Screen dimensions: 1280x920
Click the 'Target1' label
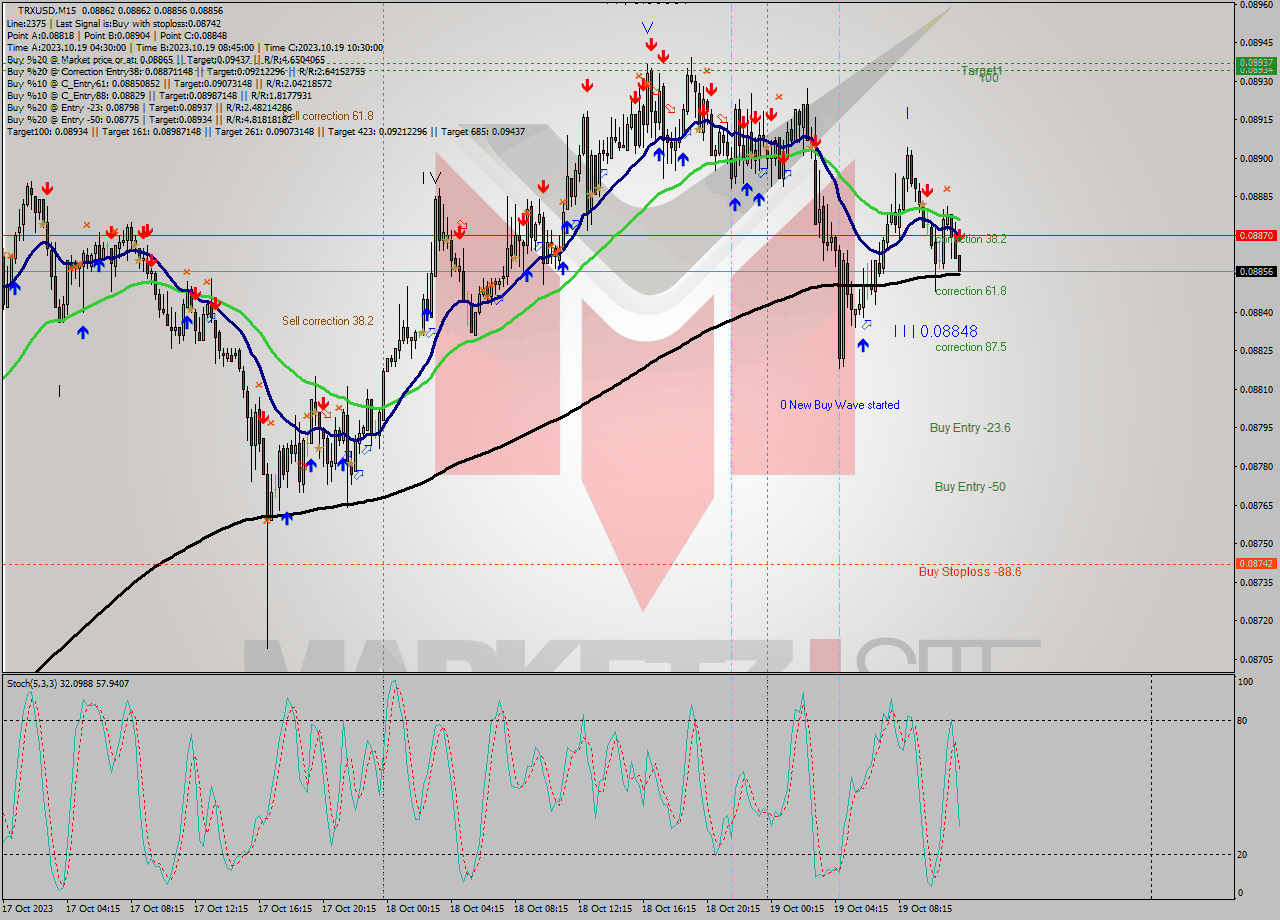[x=981, y=71]
